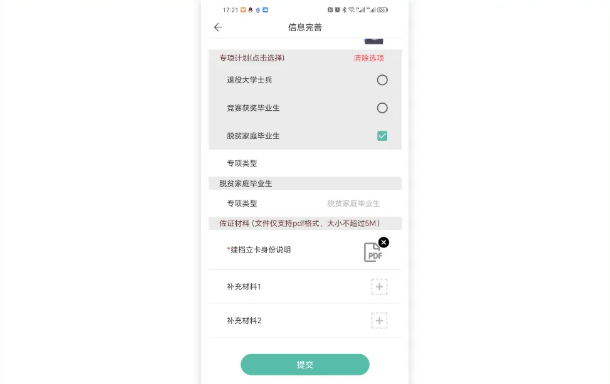Viewport: 610px width, 384px height.
Task: Tap the 脱贫家庭毕业生 gray section header
Action: tap(305, 183)
